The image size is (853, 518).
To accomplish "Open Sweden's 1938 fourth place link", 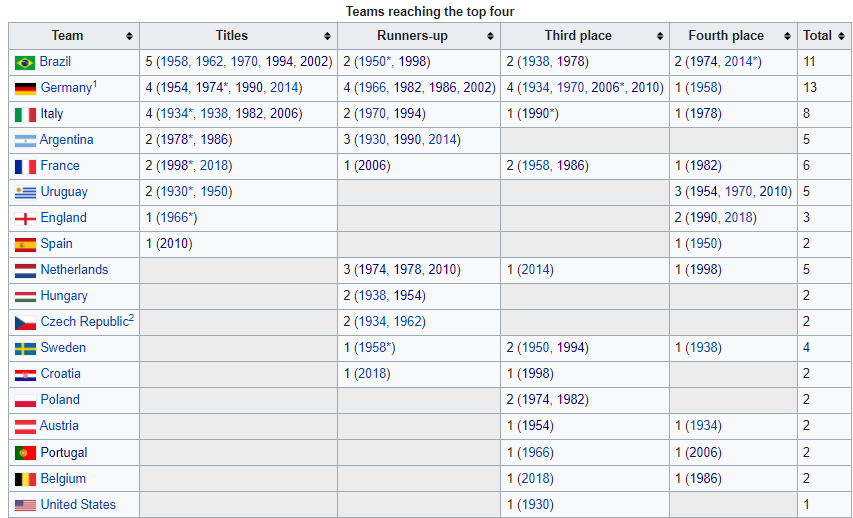I will pos(703,347).
